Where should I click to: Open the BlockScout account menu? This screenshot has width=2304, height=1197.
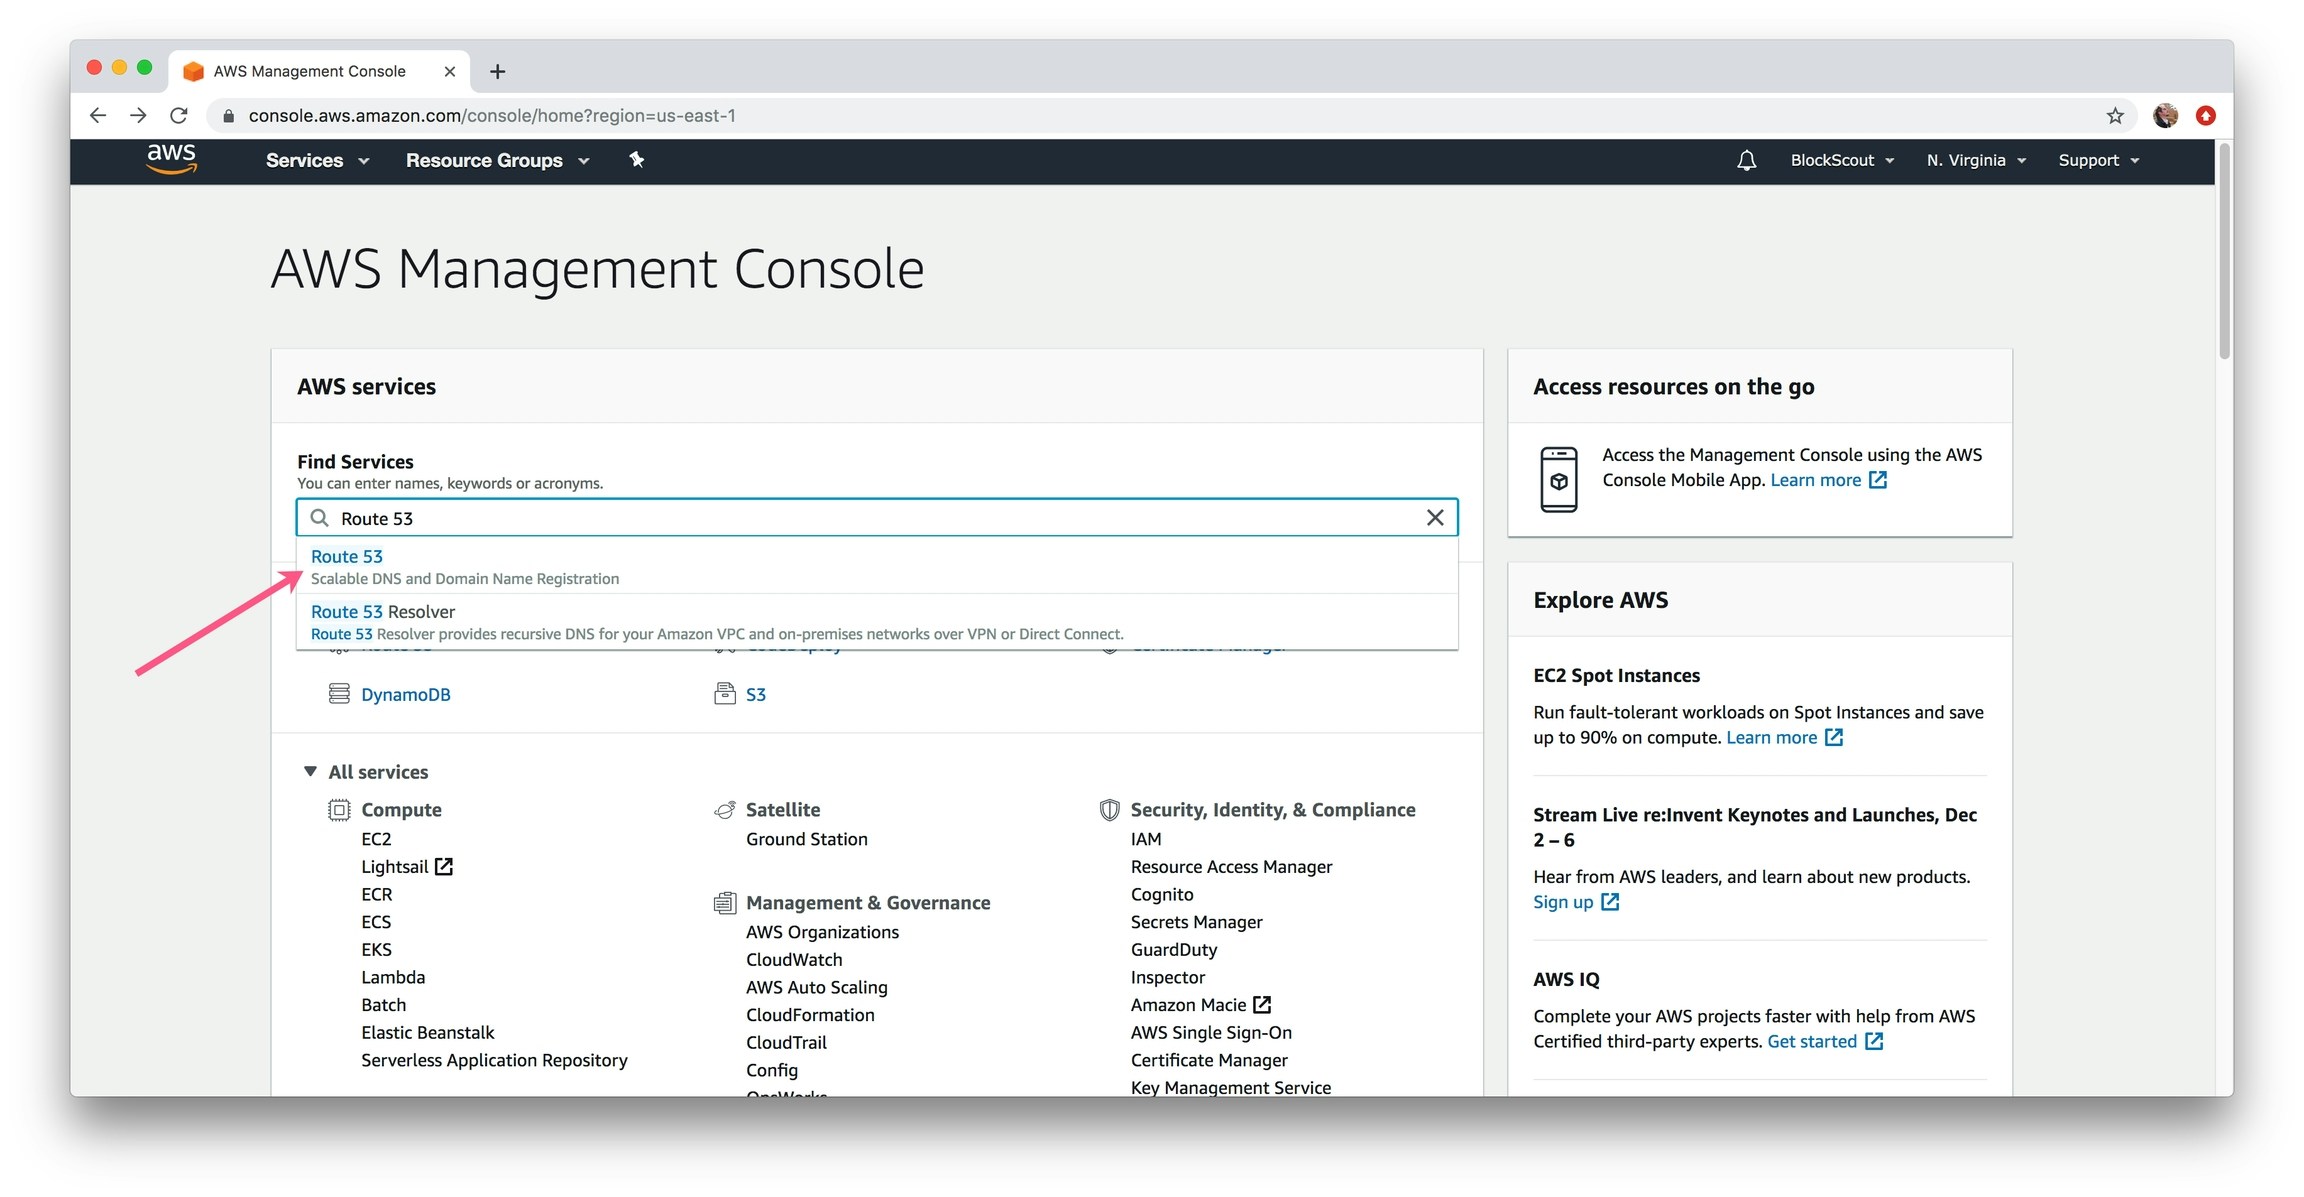1841,160
